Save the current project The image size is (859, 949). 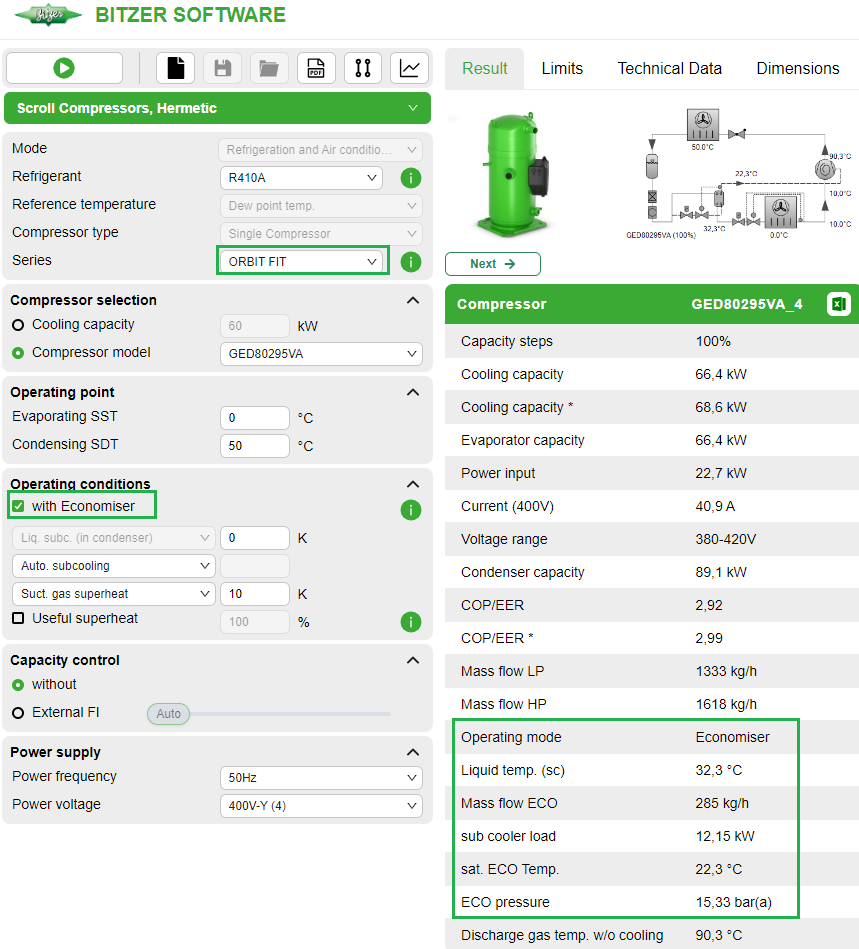click(222, 68)
